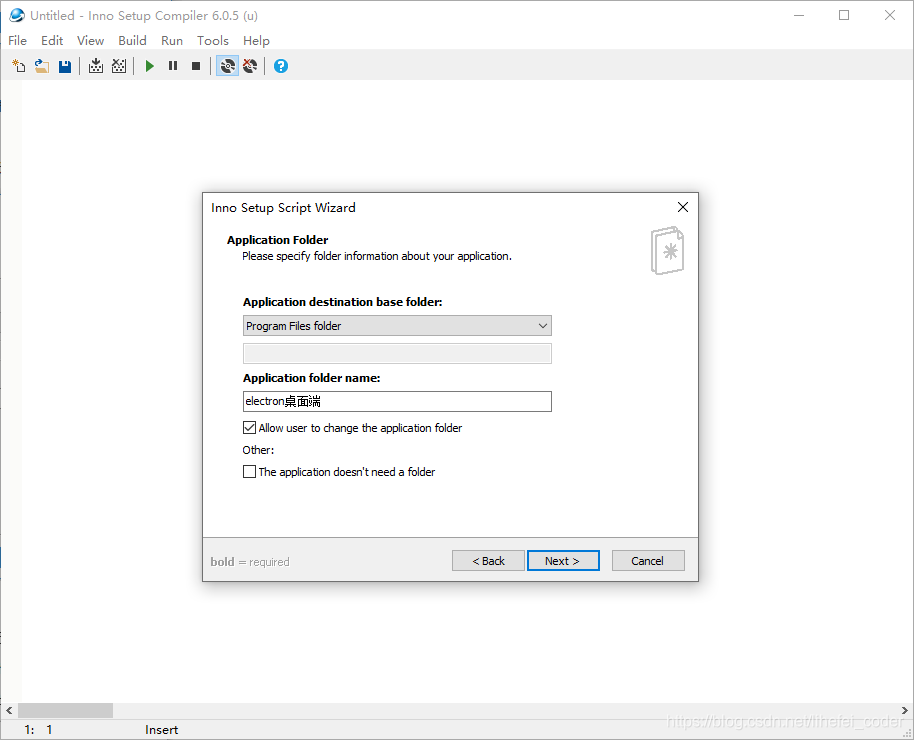Viewport: 914px width, 740px height.
Task: Click the Save floppy disk icon
Action: click(x=65, y=66)
